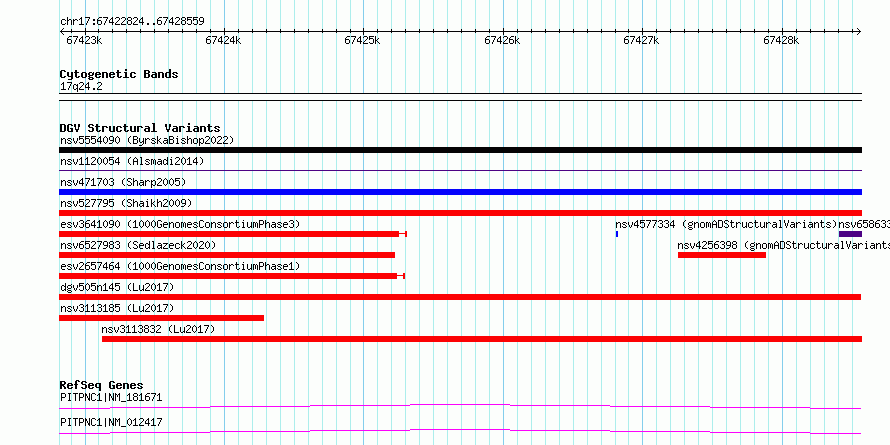This screenshot has height=445, width=890.
Task: Click the nsv4256398 gnomAD variant label
Action: point(783,245)
